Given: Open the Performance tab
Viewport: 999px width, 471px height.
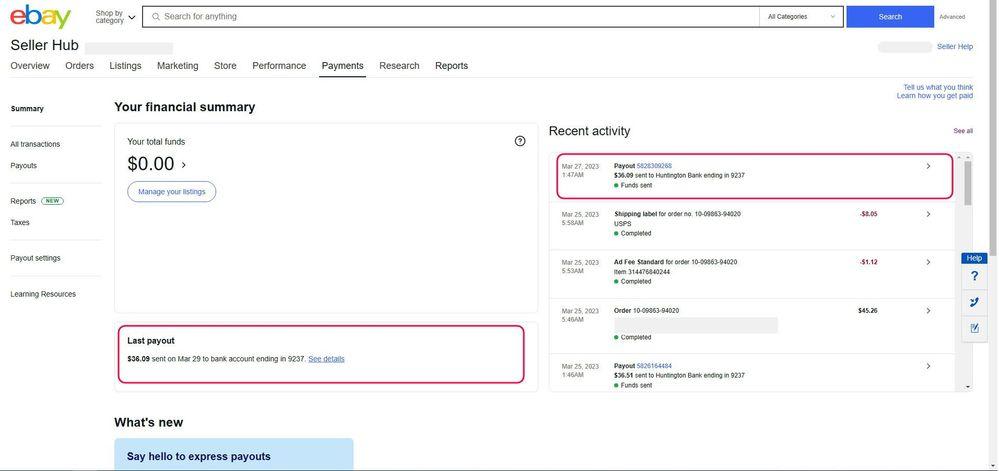Looking at the screenshot, I should pyautogui.click(x=279, y=66).
